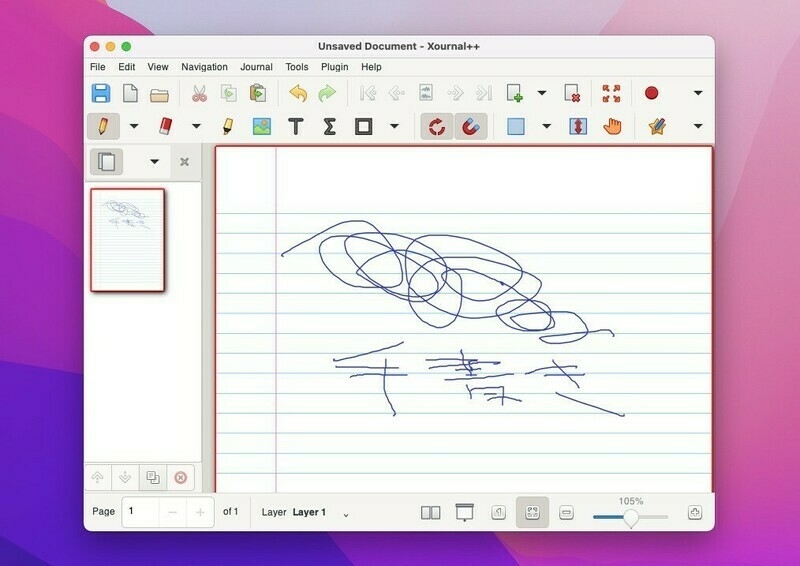
Task: Expand the Pen tool options dropdown
Action: [x=133, y=126]
